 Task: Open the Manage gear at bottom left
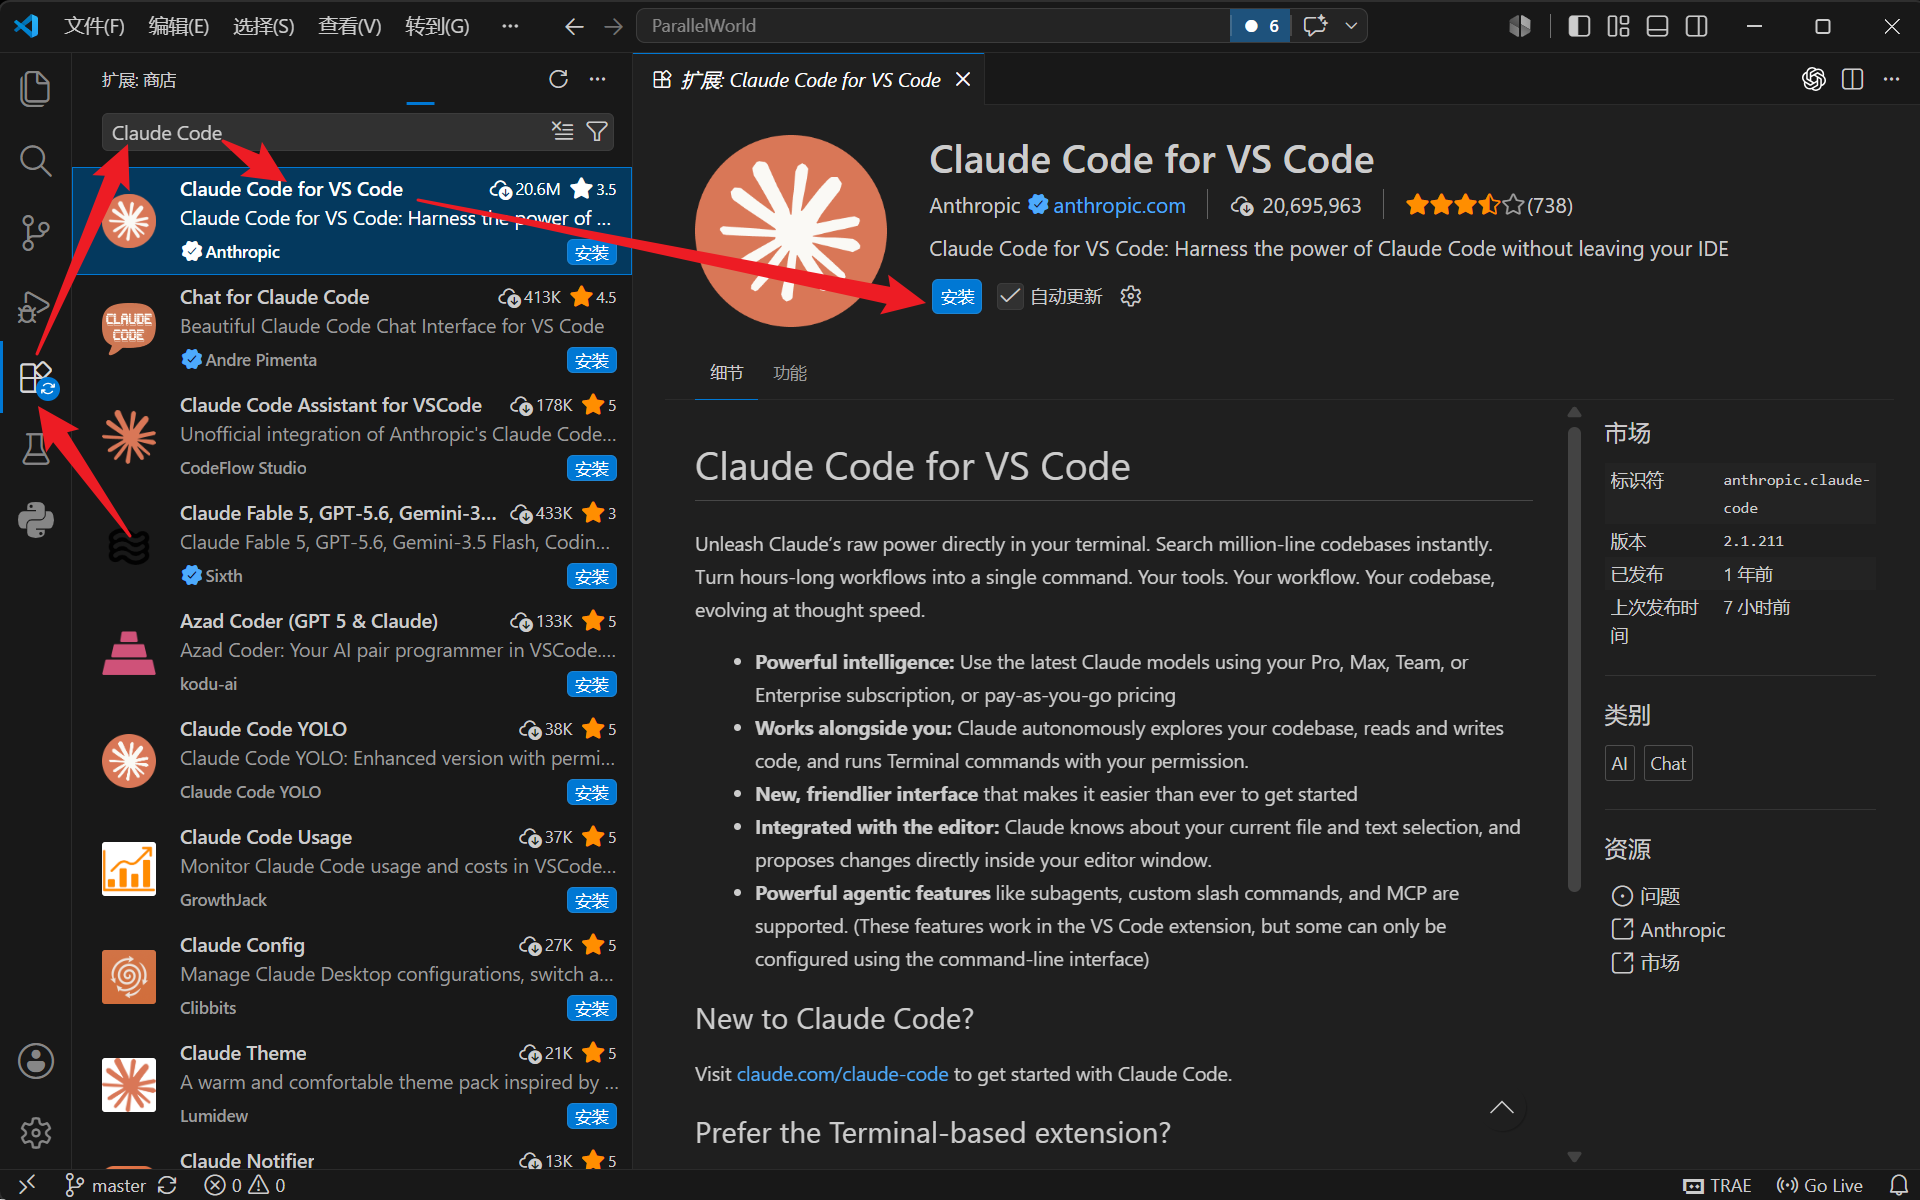click(x=36, y=1132)
